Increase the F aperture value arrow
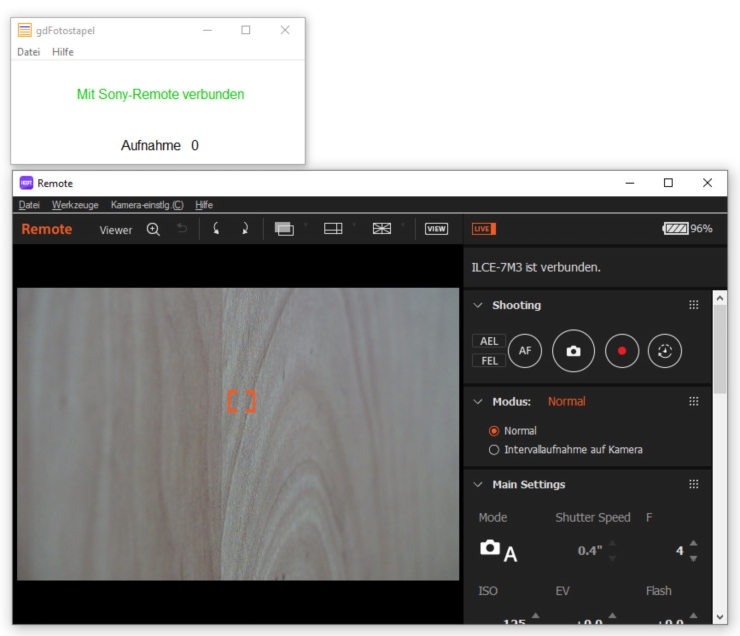Viewport: 740px width, 636px height. tap(694, 544)
